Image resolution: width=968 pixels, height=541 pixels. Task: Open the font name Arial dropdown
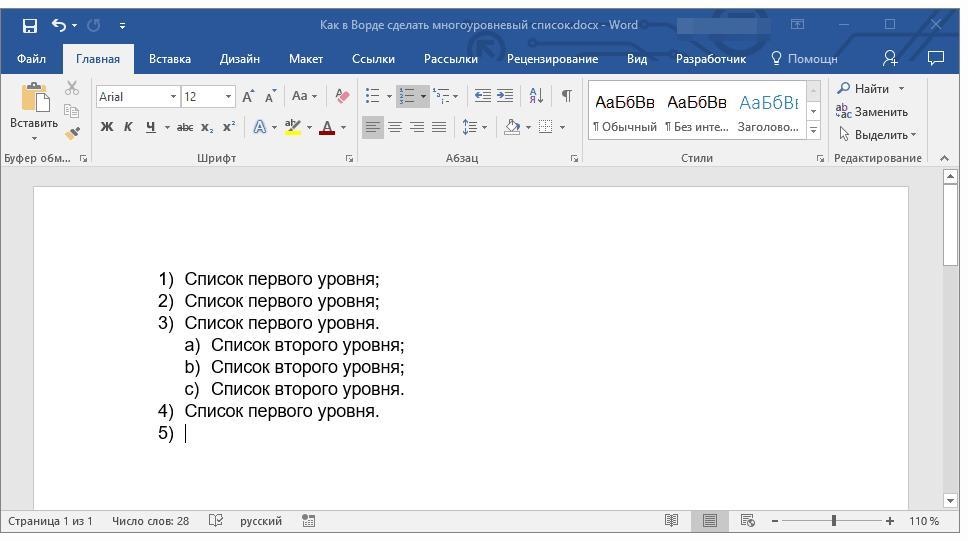click(x=173, y=97)
